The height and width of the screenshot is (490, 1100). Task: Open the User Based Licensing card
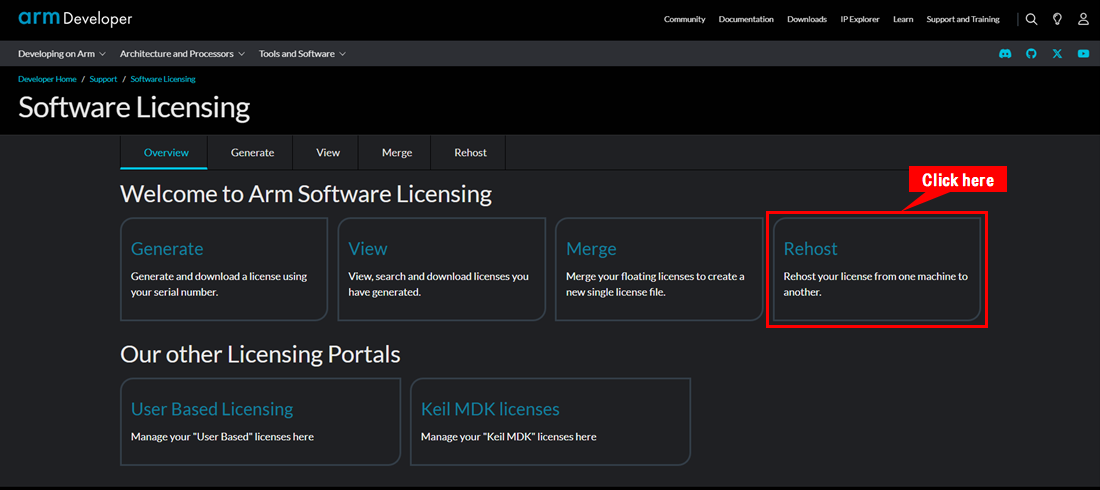coord(260,421)
